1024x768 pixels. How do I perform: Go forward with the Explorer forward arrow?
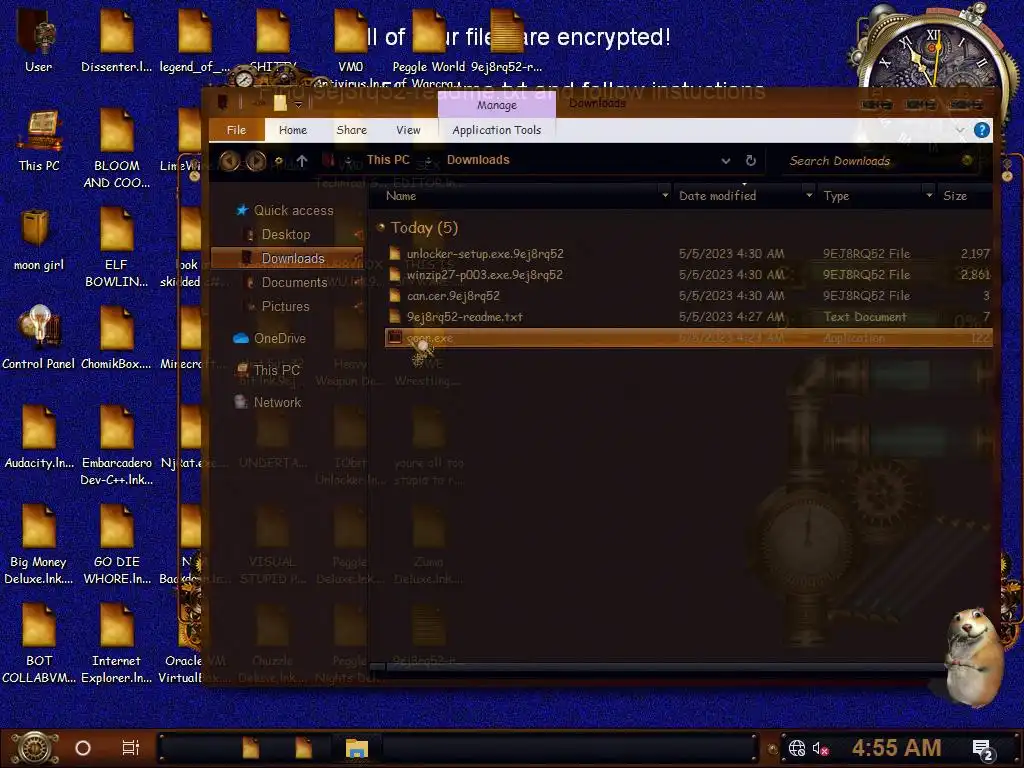tap(256, 160)
